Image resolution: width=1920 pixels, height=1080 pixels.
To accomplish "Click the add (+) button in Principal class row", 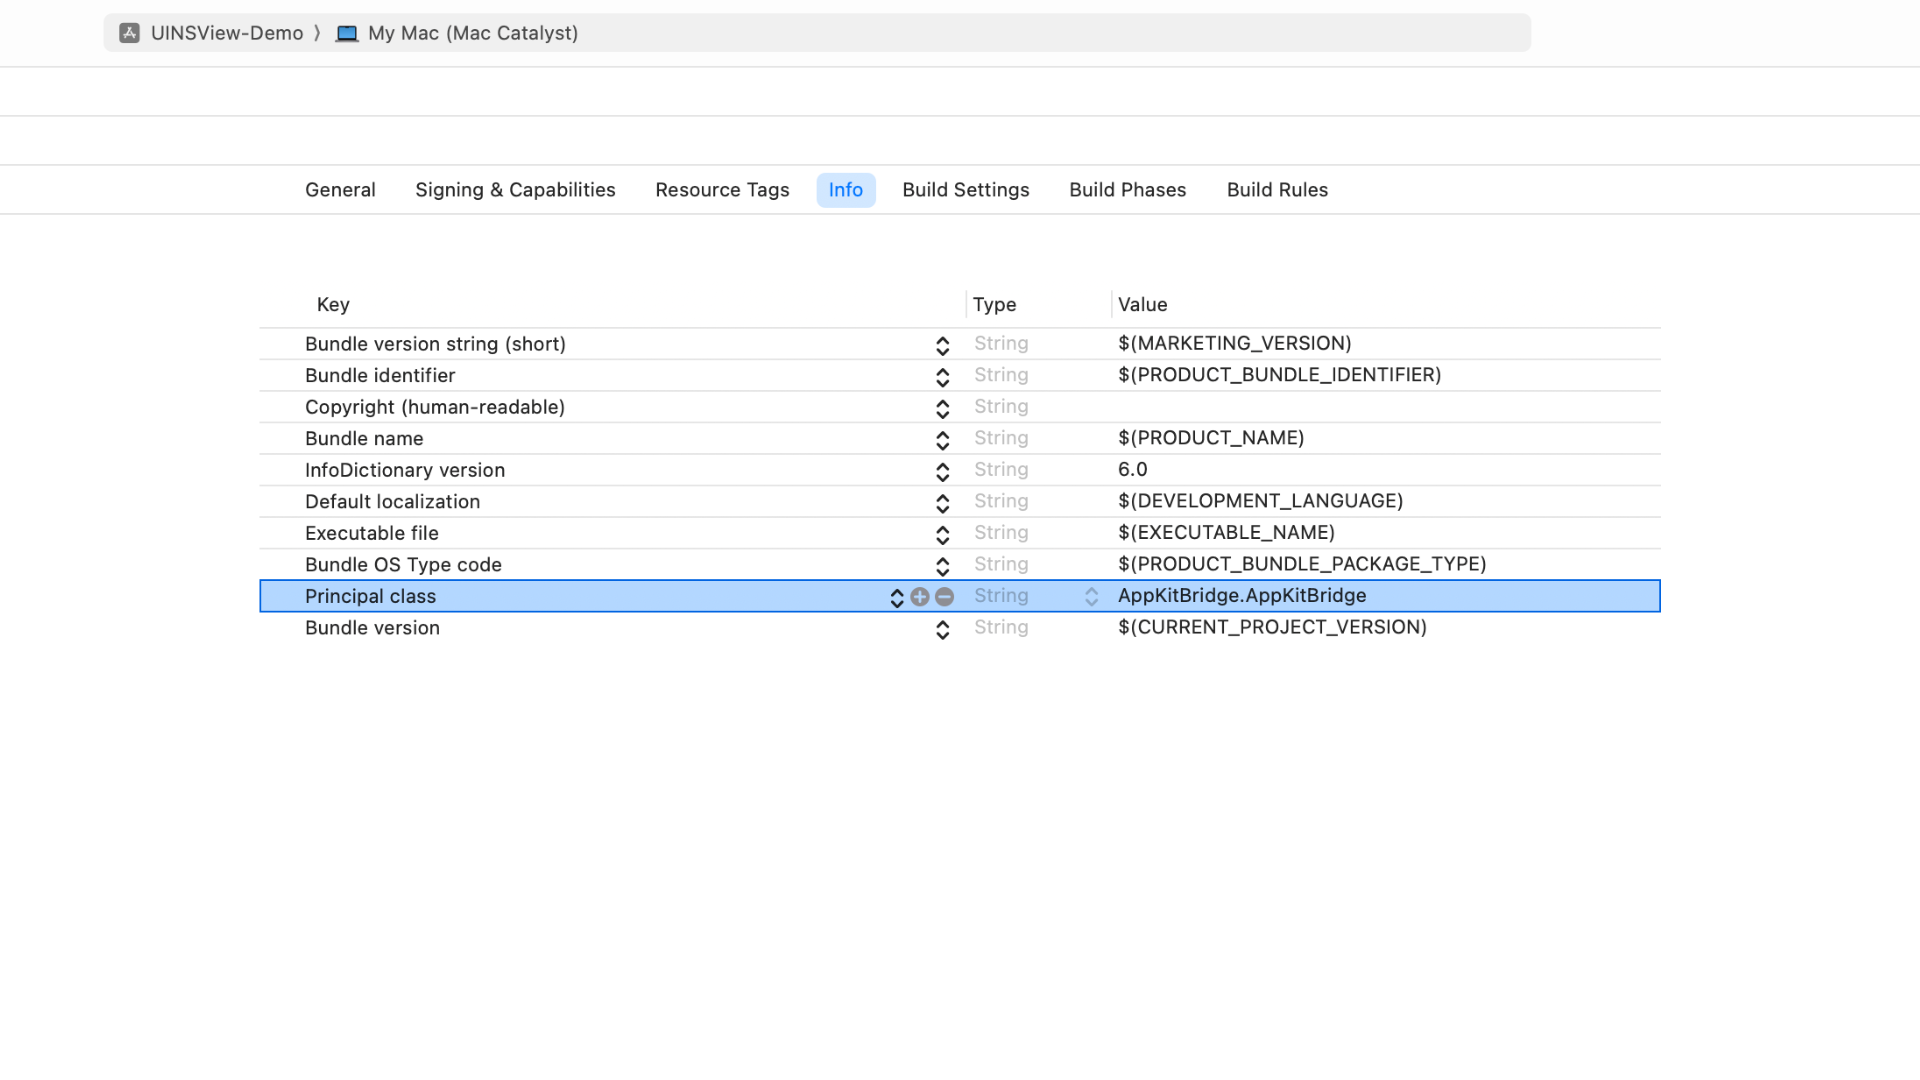I will pyautogui.click(x=920, y=597).
